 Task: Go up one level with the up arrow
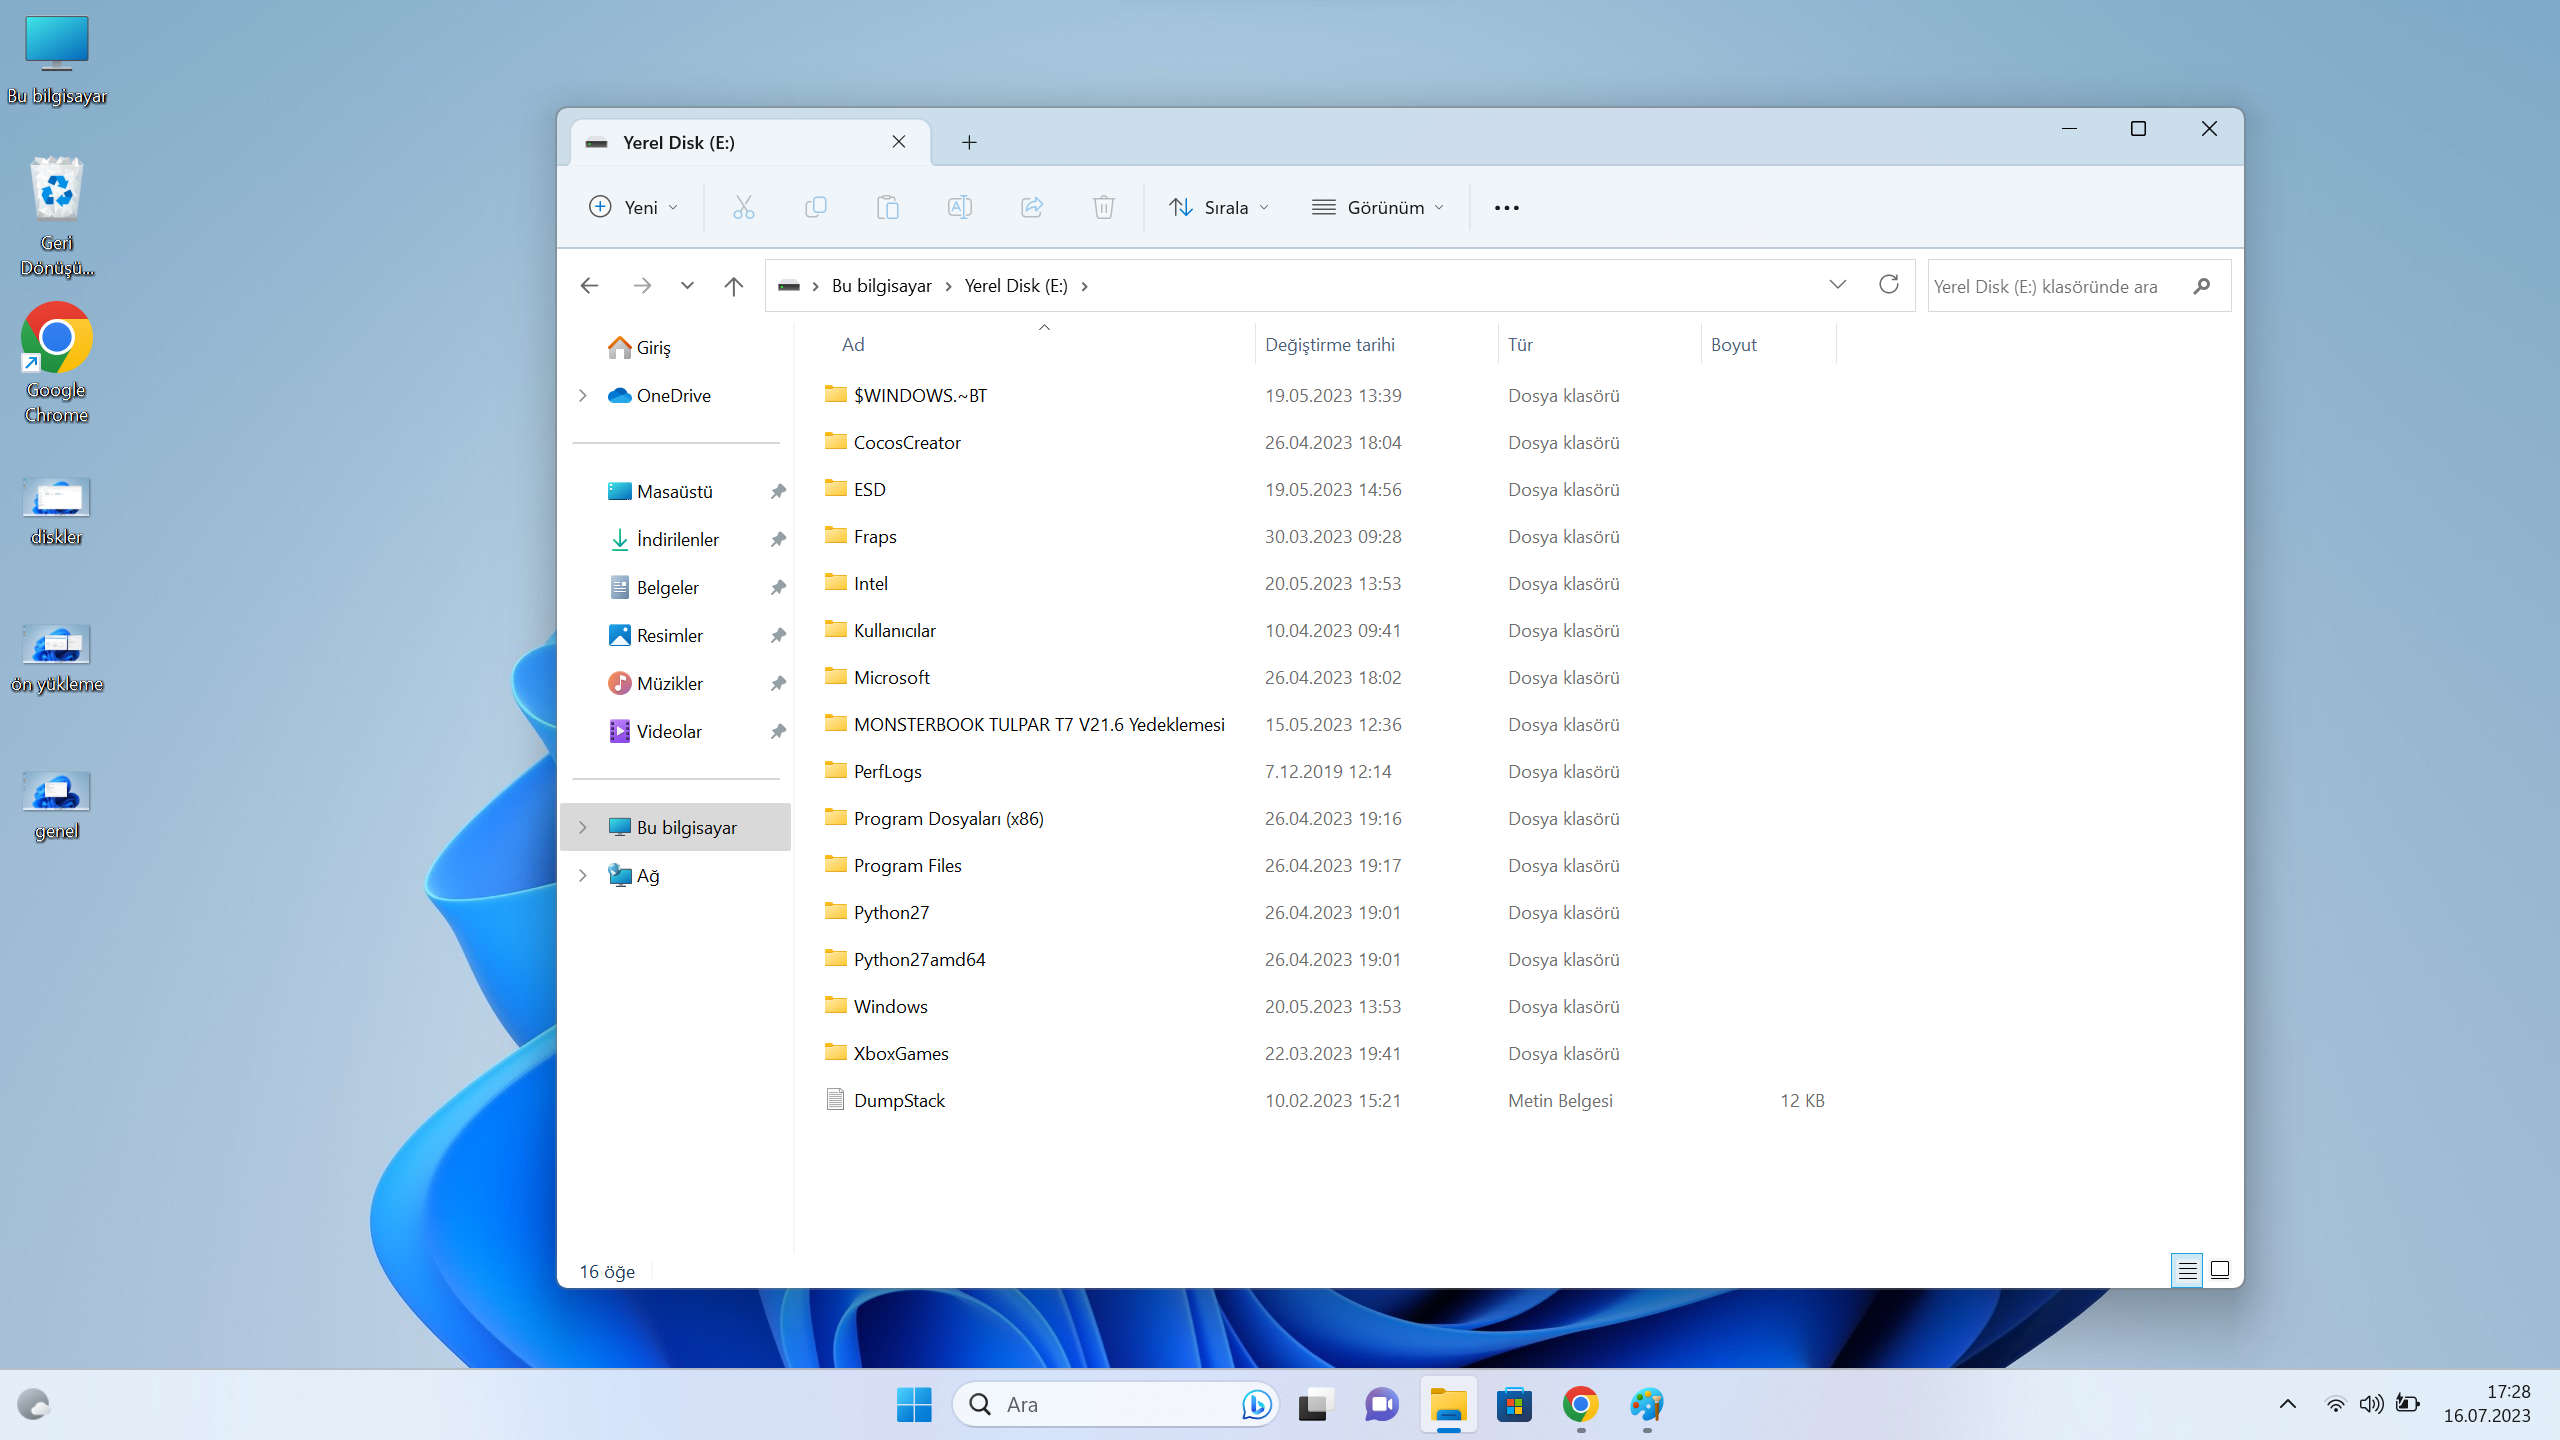coord(733,286)
